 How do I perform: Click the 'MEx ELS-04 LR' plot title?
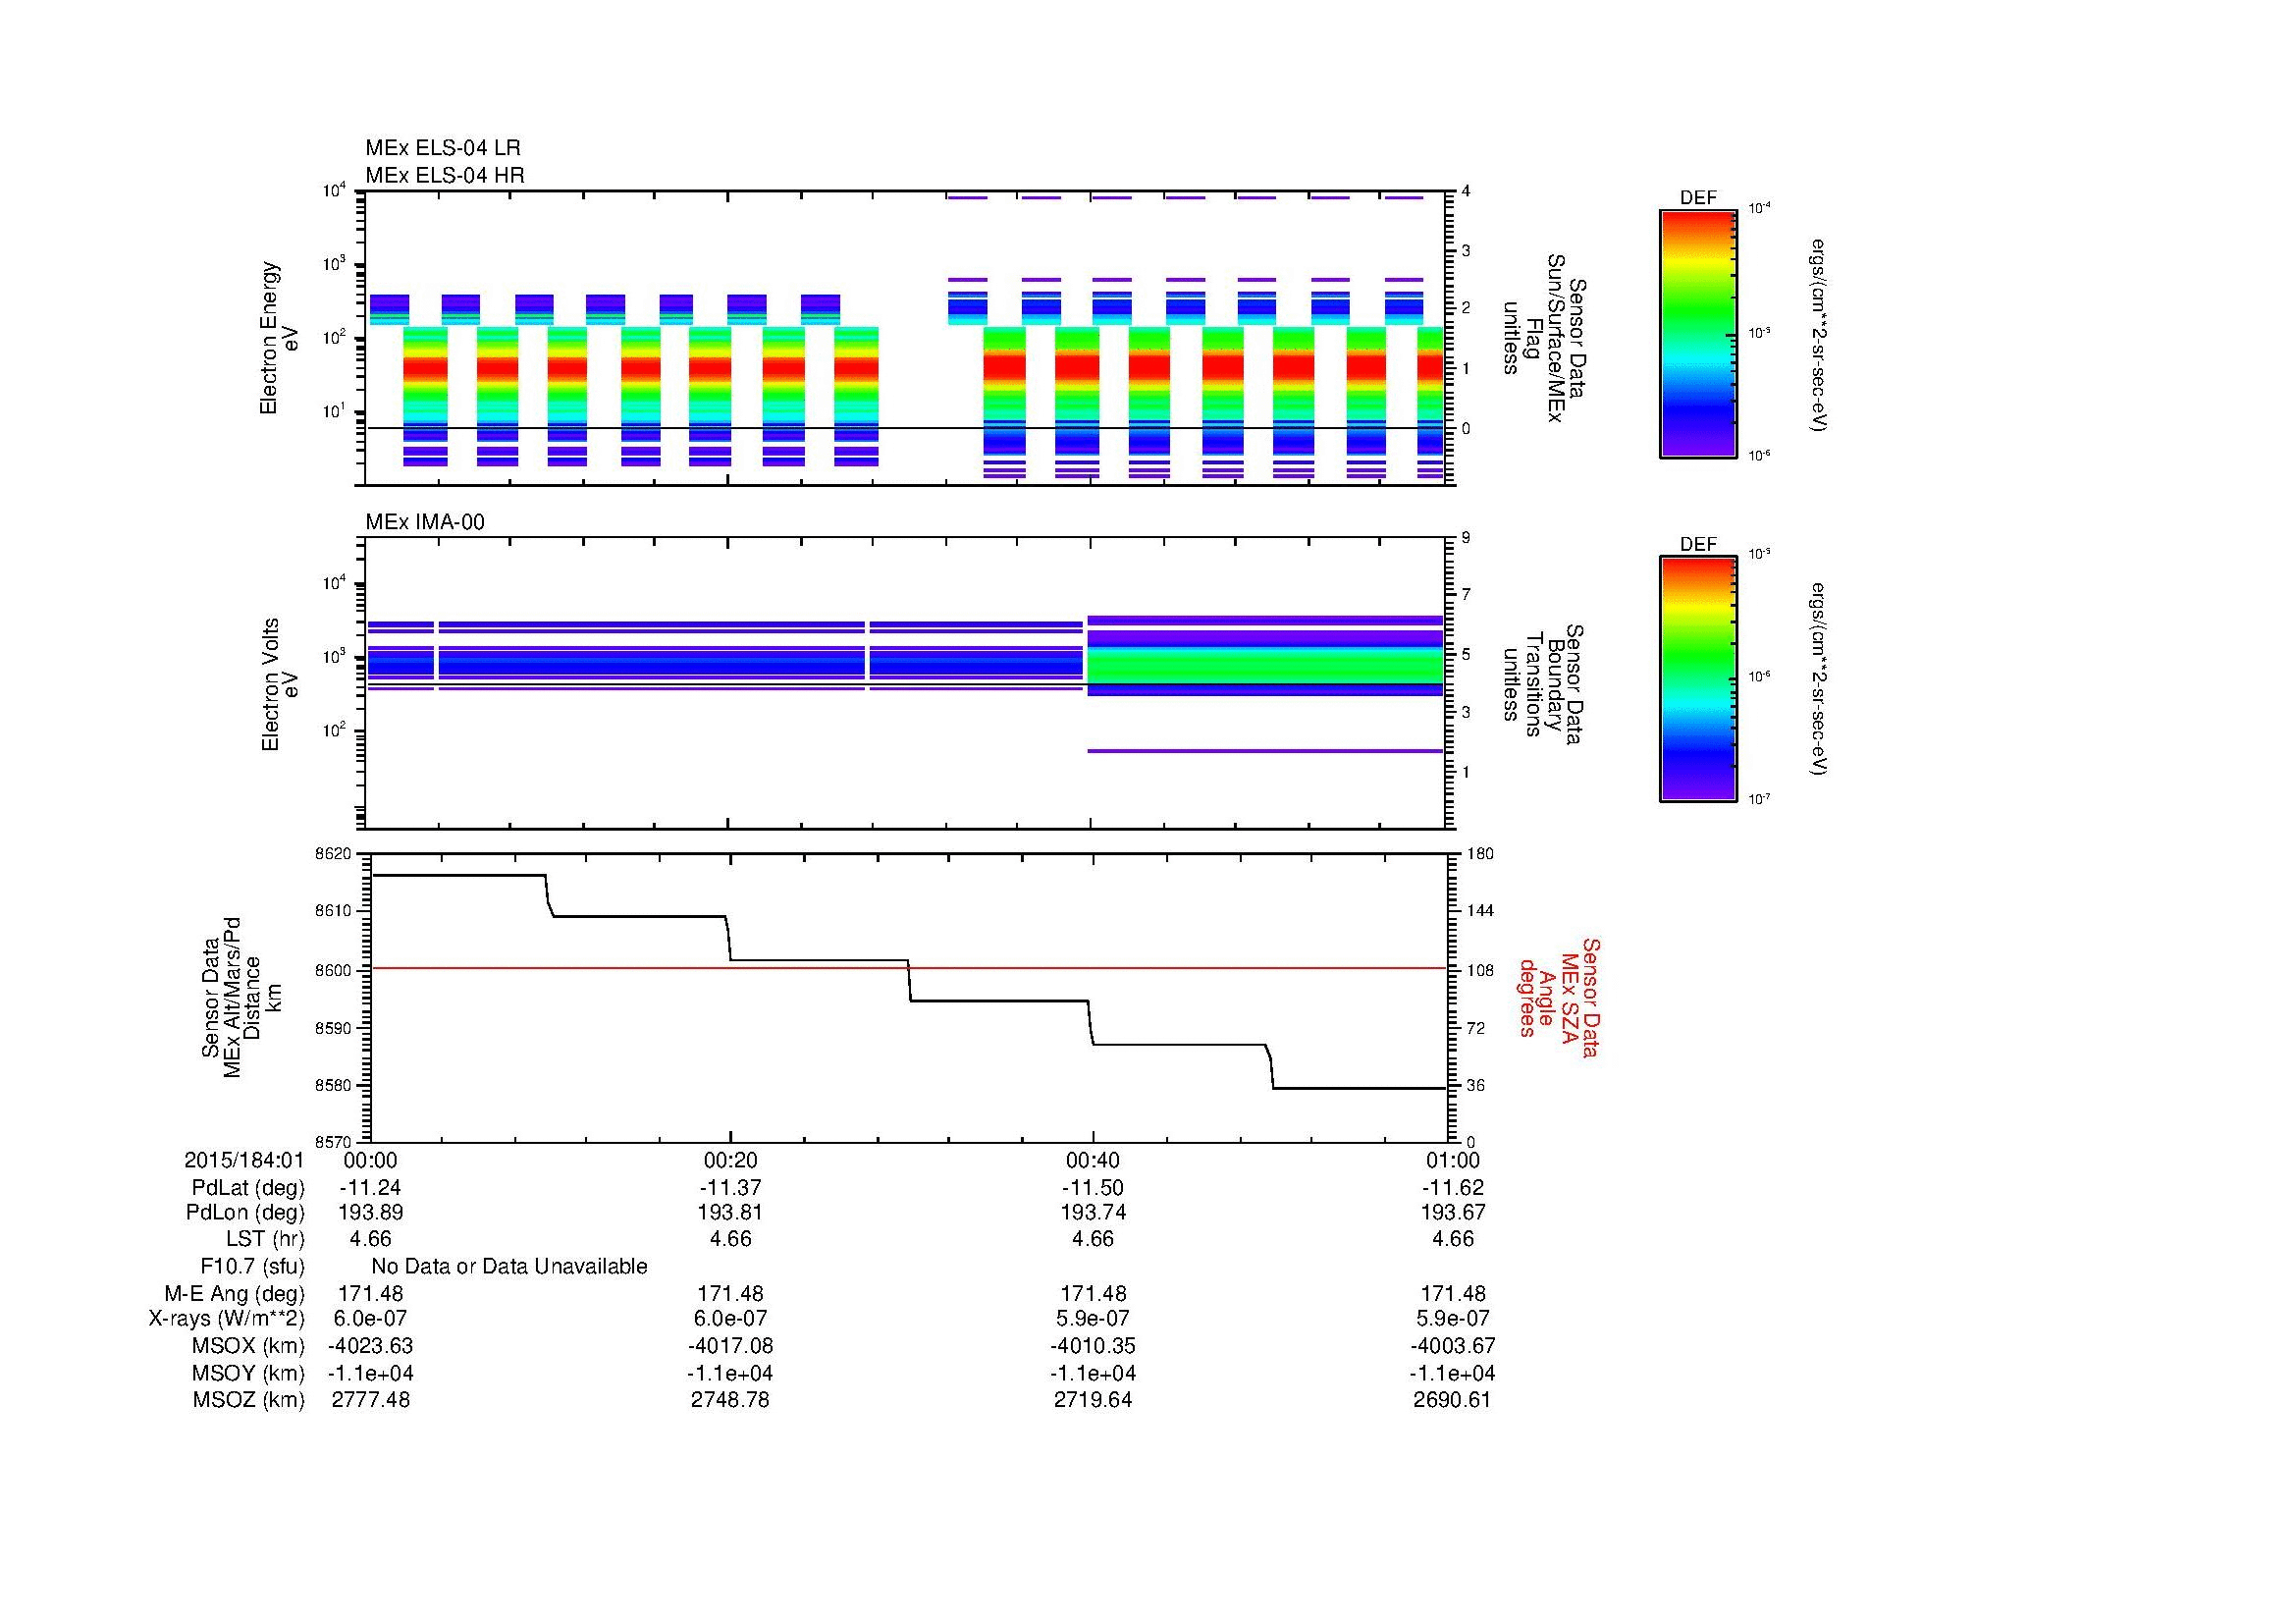coord(442,148)
